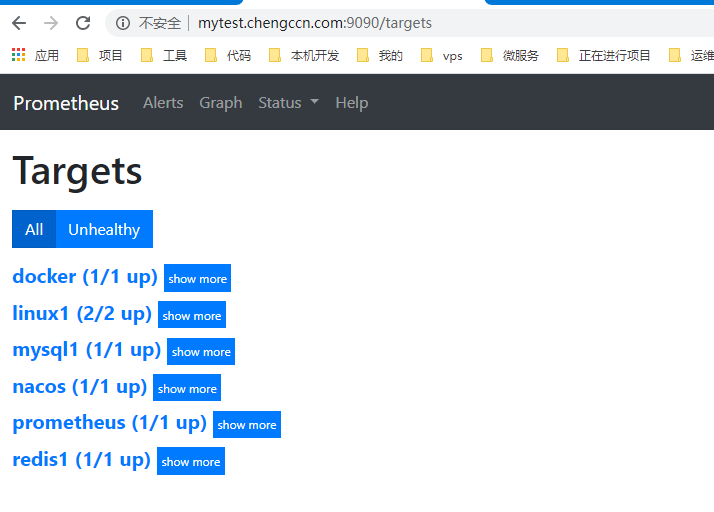Open the 运维 bookmark folder
The width and height of the screenshot is (714, 512).
pyautogui.click(x=691, y=56)
